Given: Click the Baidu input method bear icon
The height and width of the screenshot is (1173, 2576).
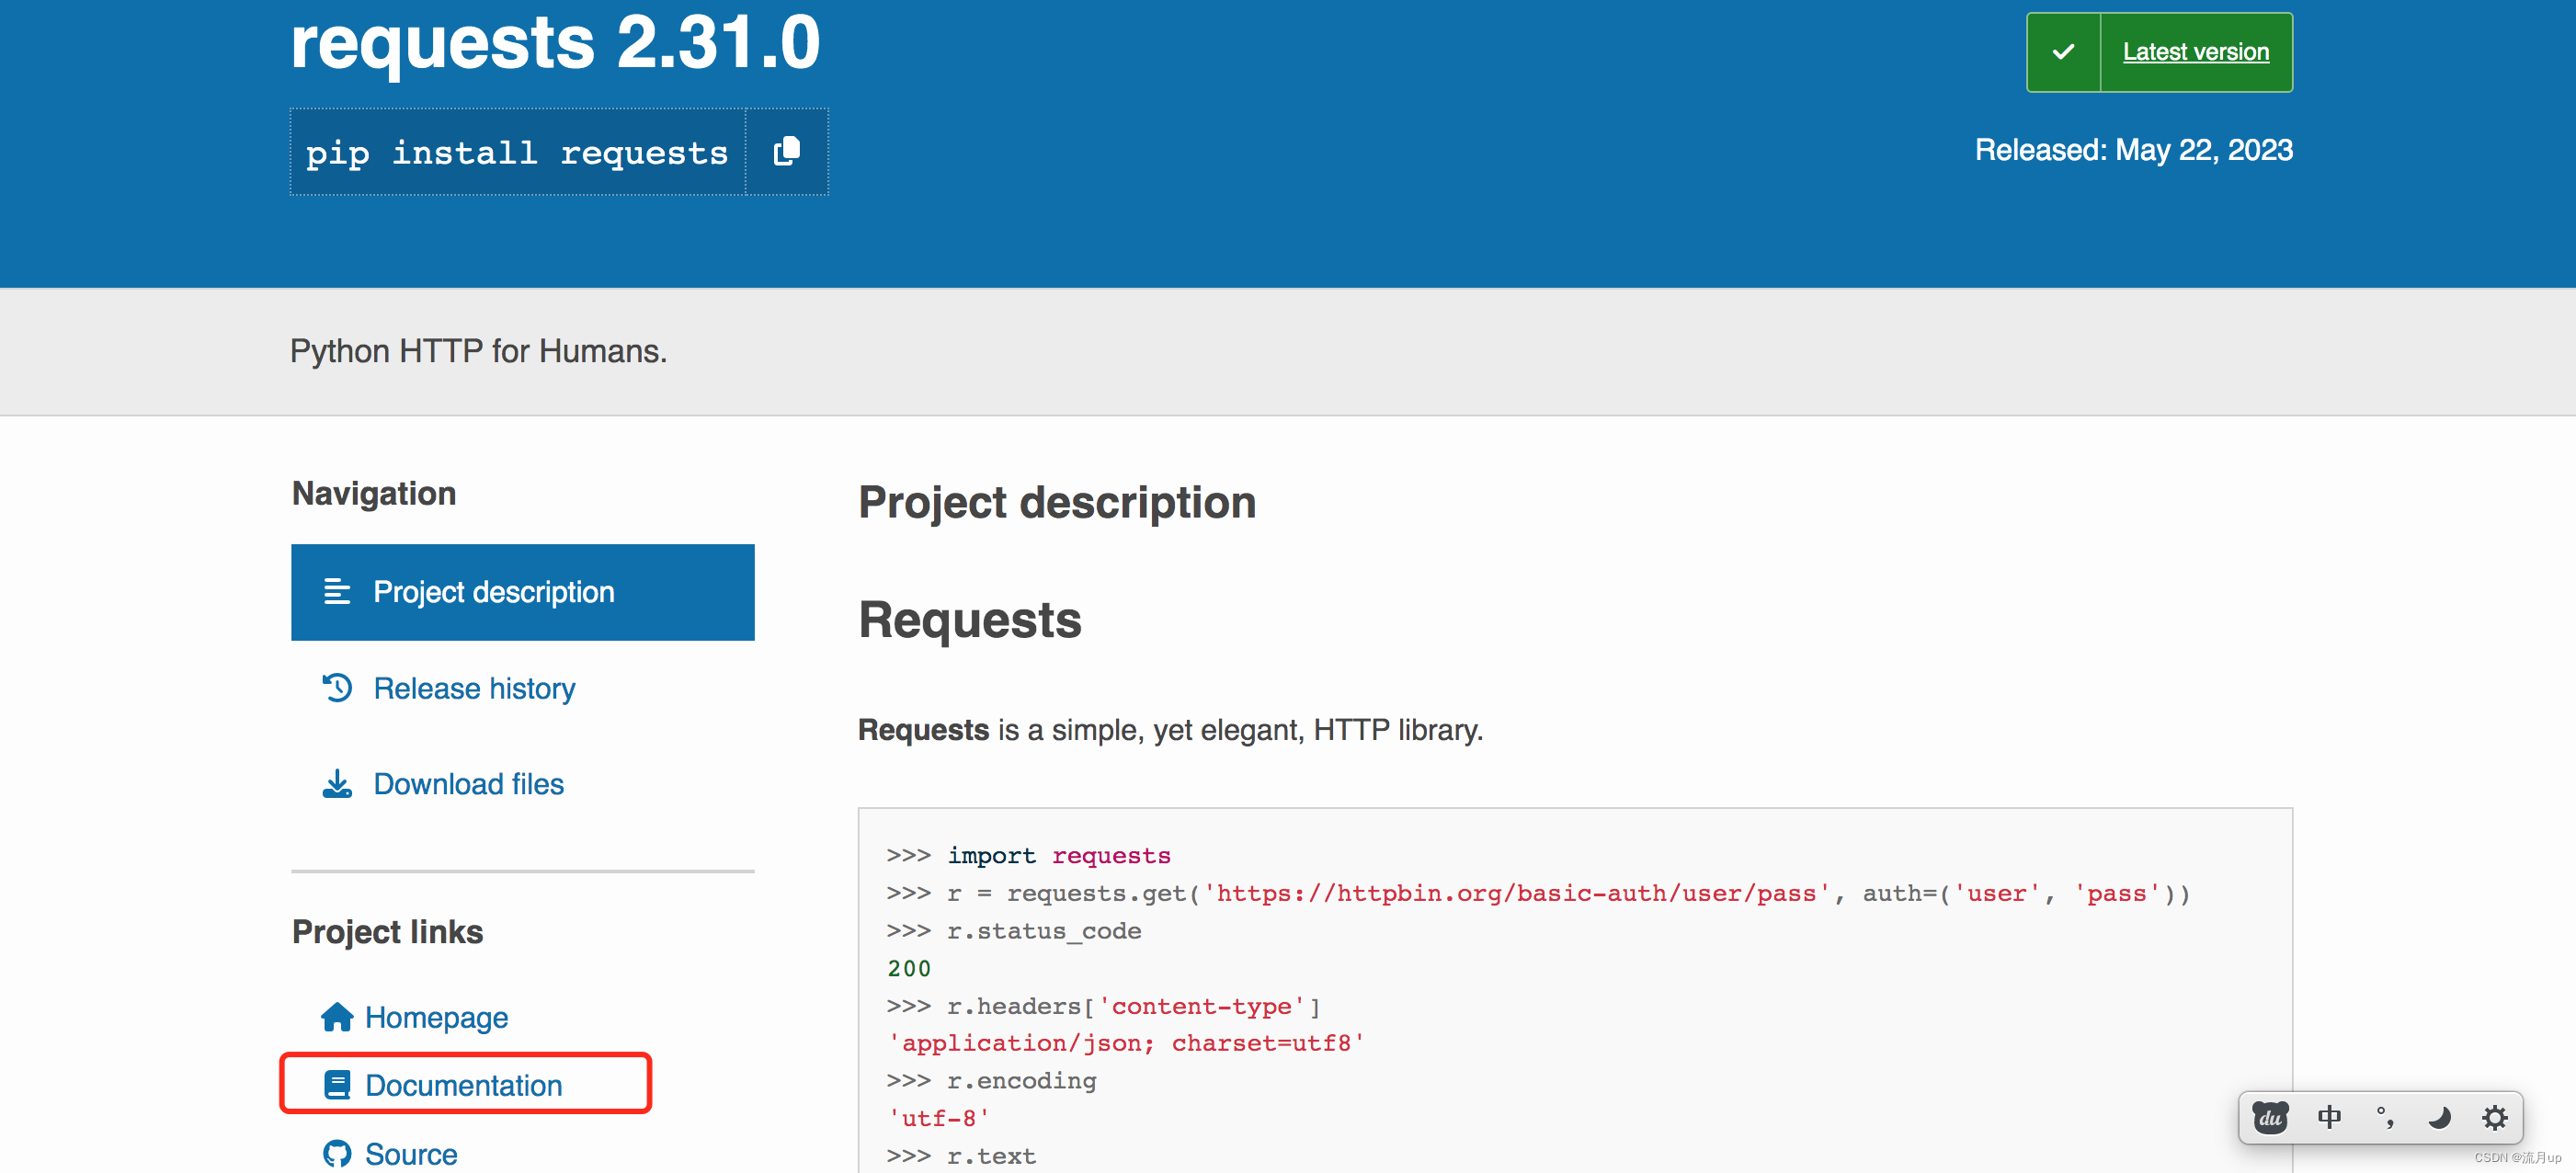Looking at the screenshot, I should tap(2270, 1117).
